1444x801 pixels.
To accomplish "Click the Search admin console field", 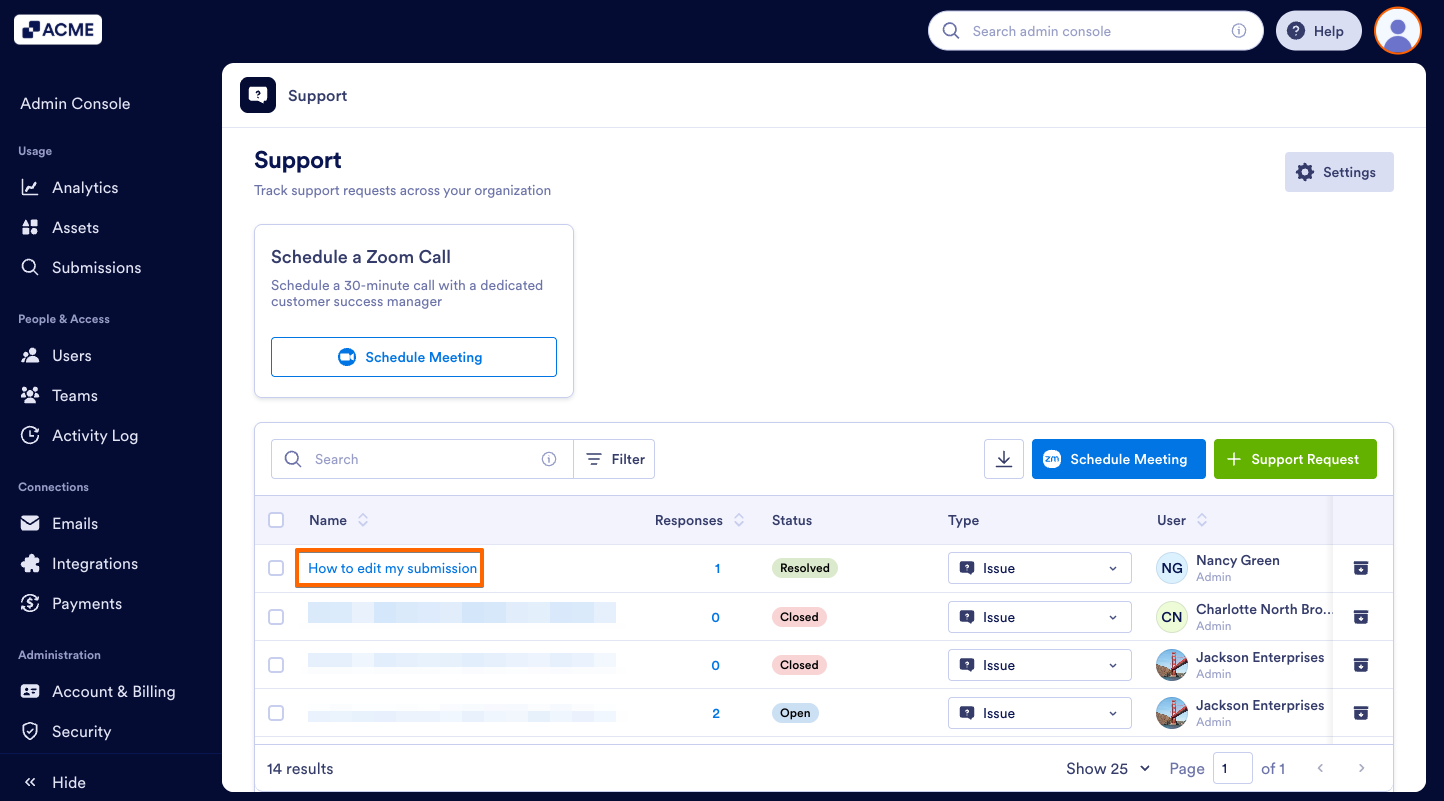I will (1095, 31).
